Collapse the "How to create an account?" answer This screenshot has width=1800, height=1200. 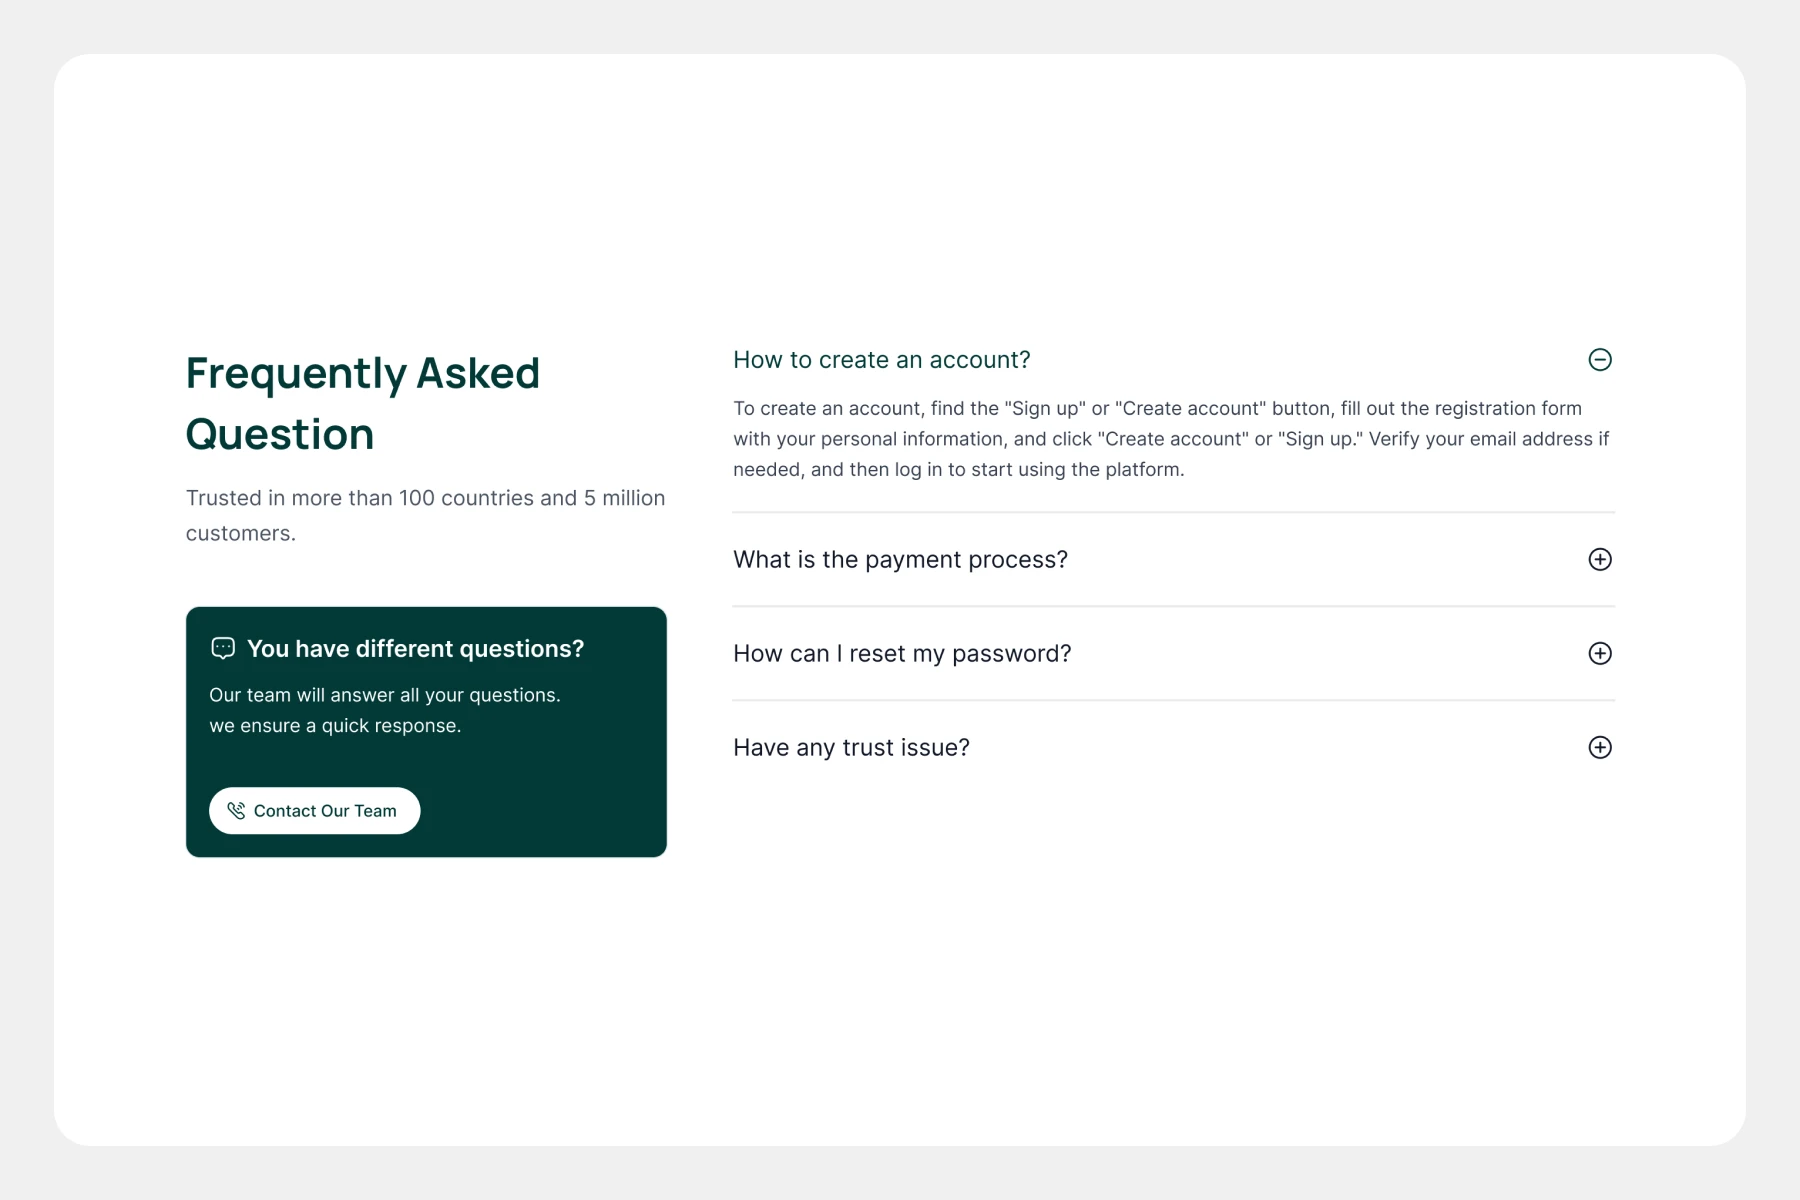1600,360
